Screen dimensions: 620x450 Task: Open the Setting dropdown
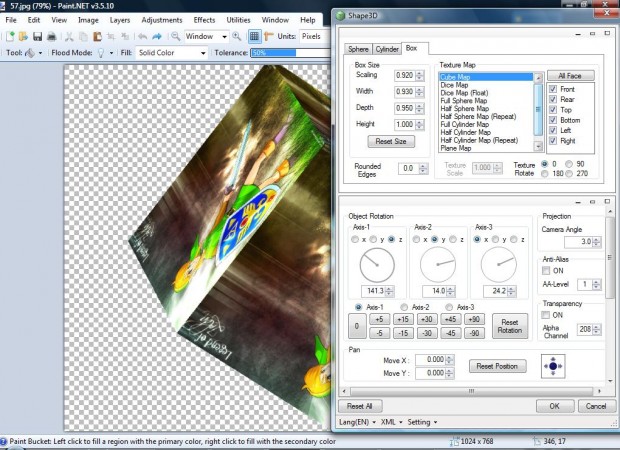422,422
